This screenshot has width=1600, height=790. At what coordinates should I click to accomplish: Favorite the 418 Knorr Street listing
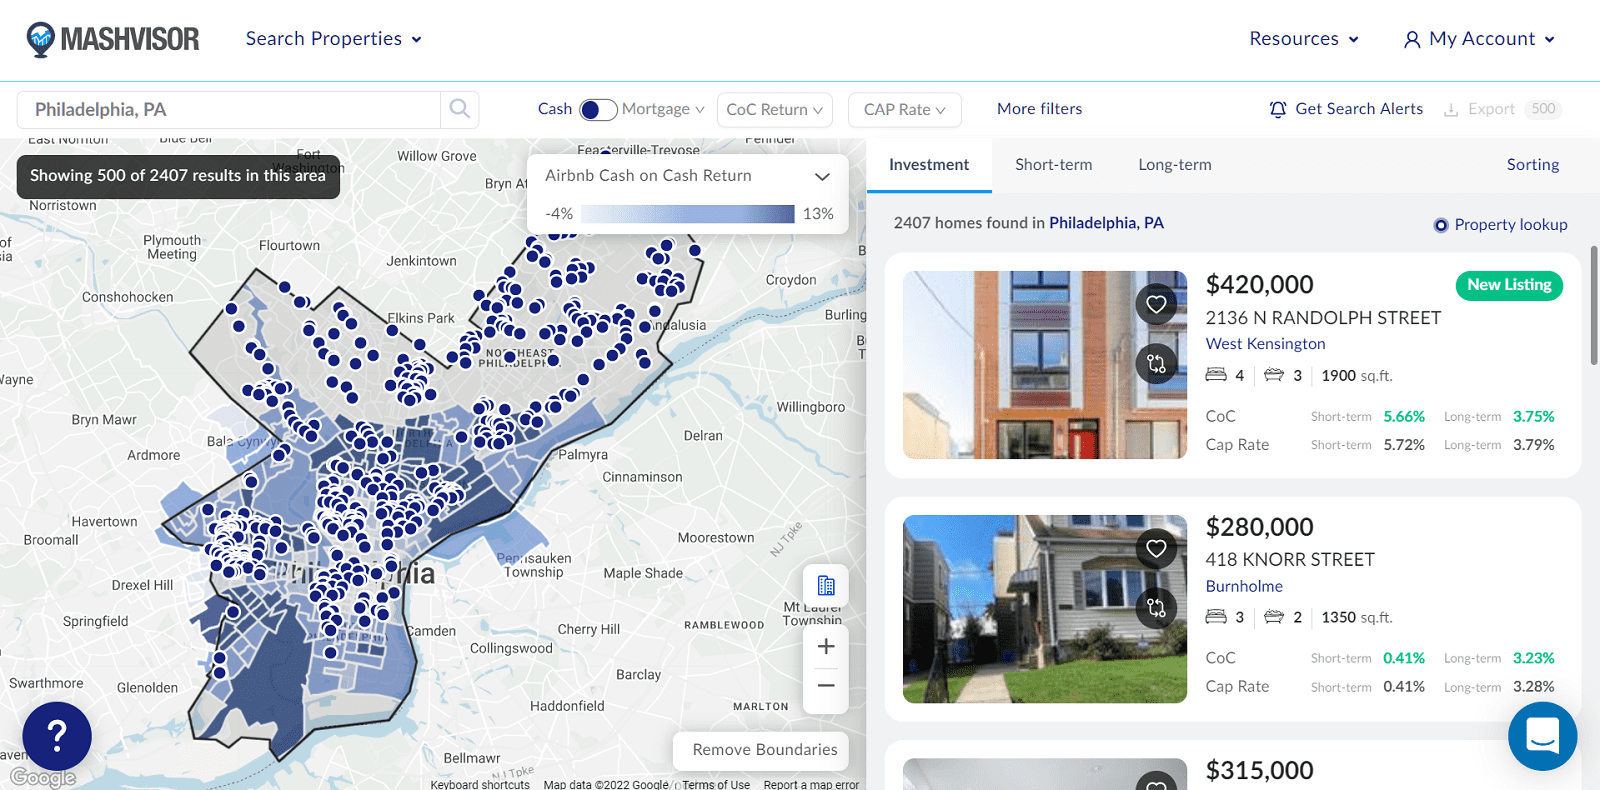pos(1156,548)
